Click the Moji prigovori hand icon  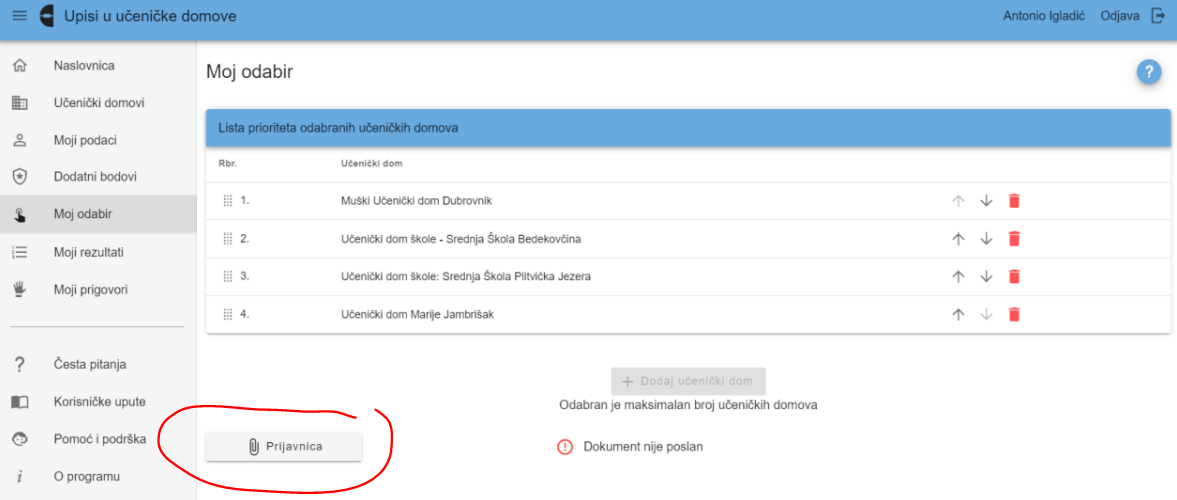point(20,289)
